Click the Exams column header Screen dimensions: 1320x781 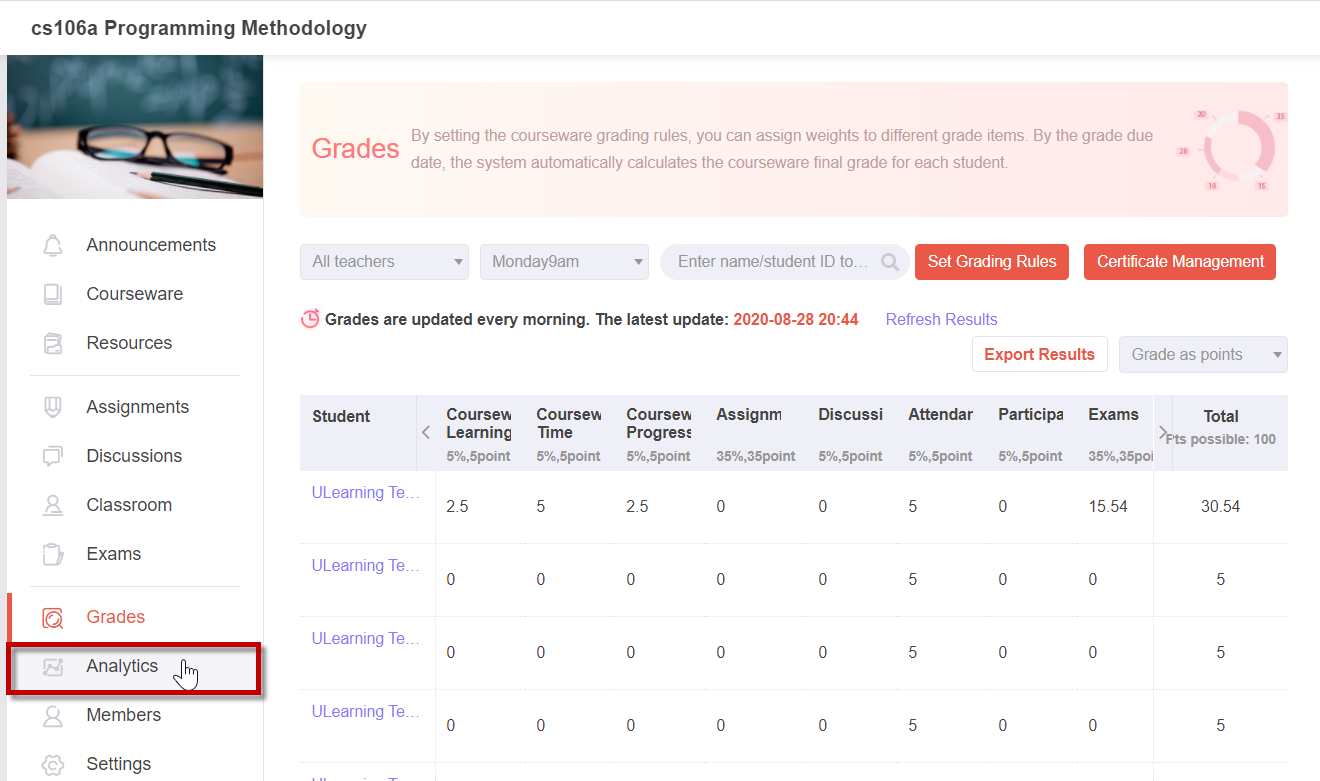pyautogui.click(x=1113, y=414)
